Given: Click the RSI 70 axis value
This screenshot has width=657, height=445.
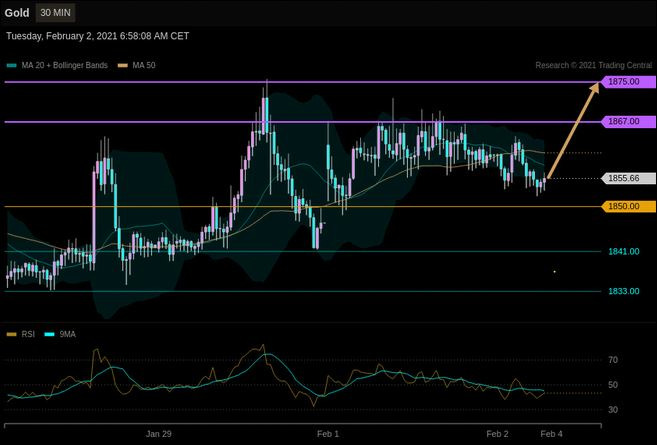Looking at the screenshot, I should click(x=613, y=360).
